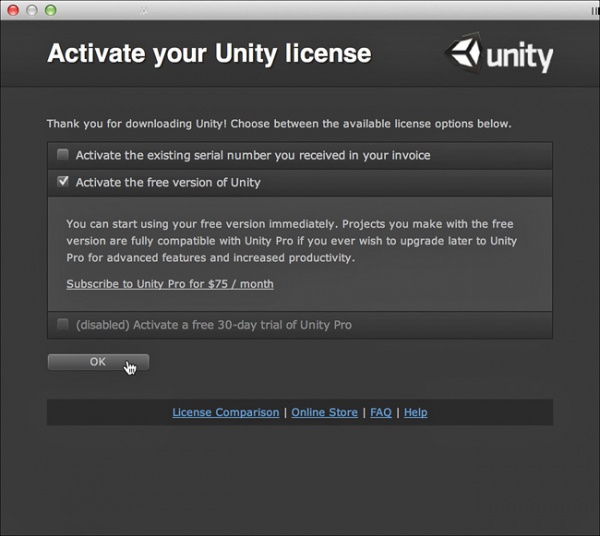The height and width of the screenshot is (536, 600).
Task: Click the 'Activate a free 30-day trial' label
Action: 214,324
